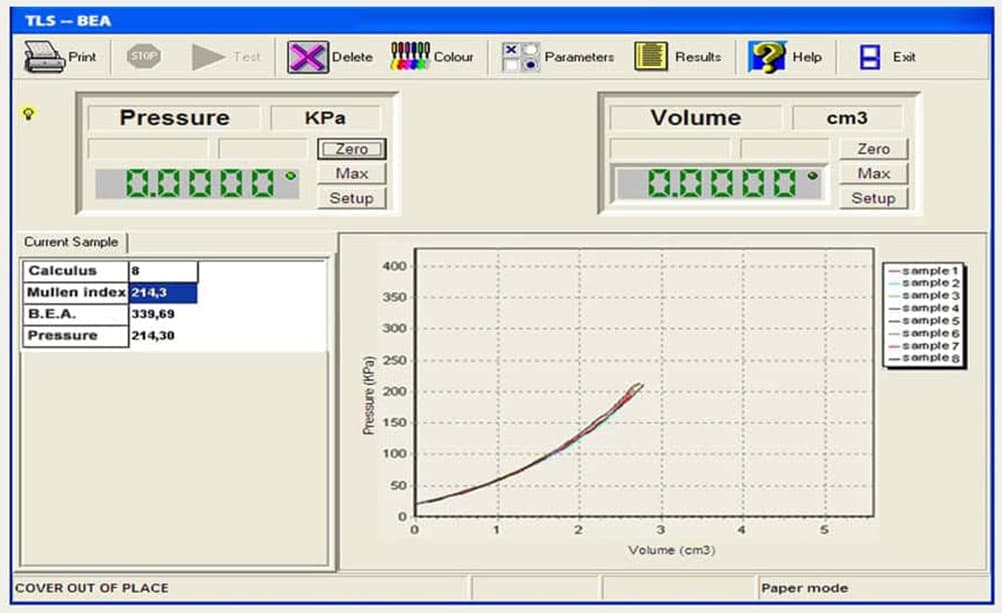
Task: Click the Pressure row label in table
Action: (x=75, y=336)
